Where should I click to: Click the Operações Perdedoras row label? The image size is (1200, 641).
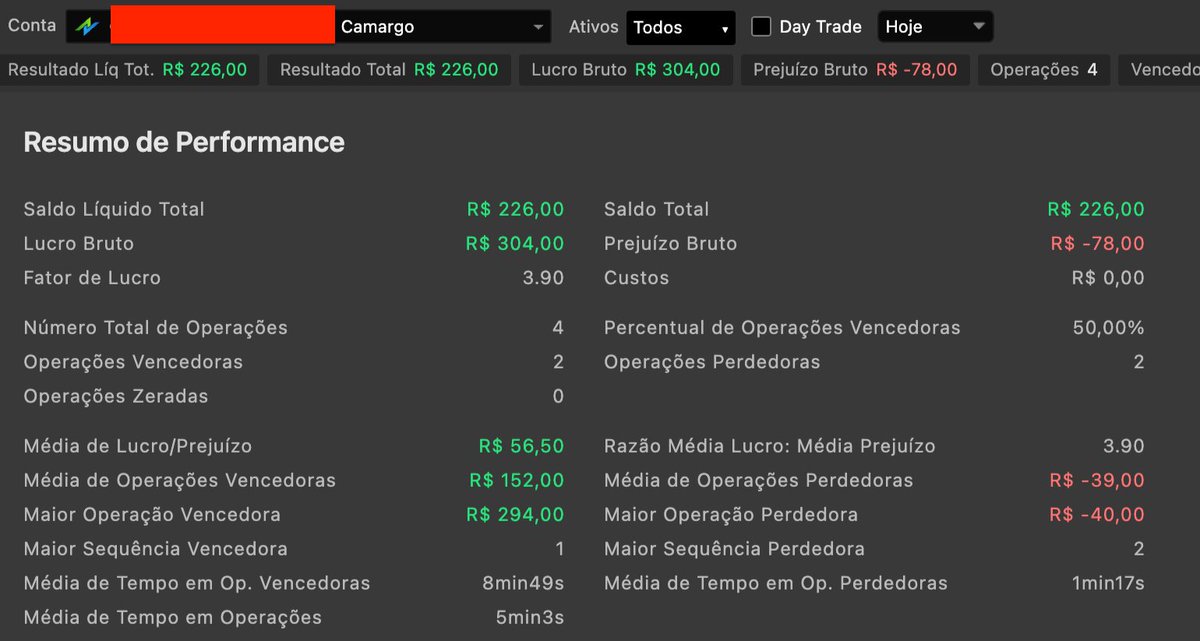tap(712, 362)
